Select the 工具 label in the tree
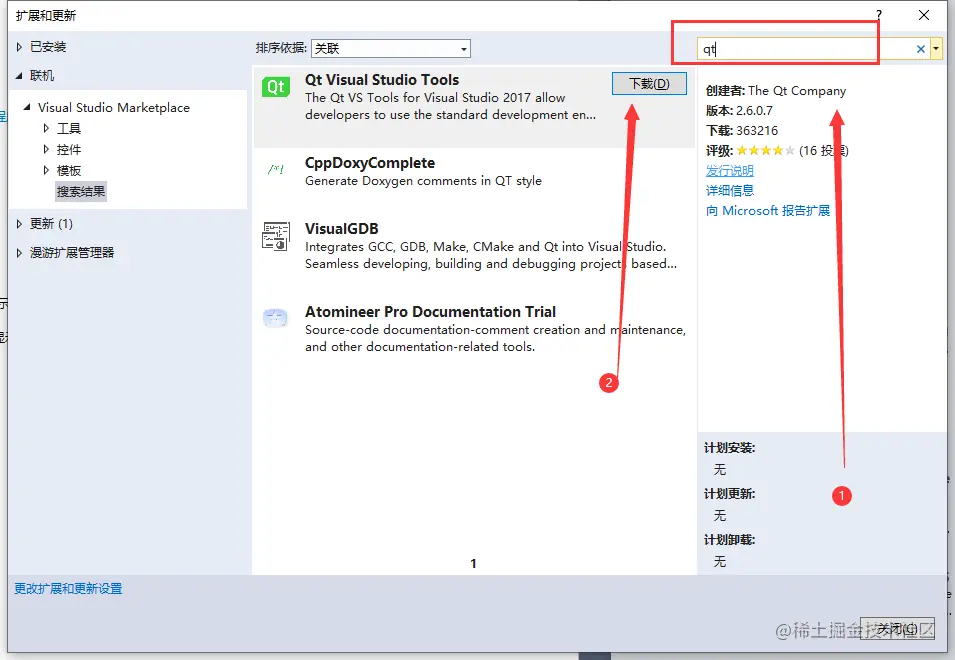Viewport: 955px width, 660px height. pyautogui.click(x=69, y=128)
